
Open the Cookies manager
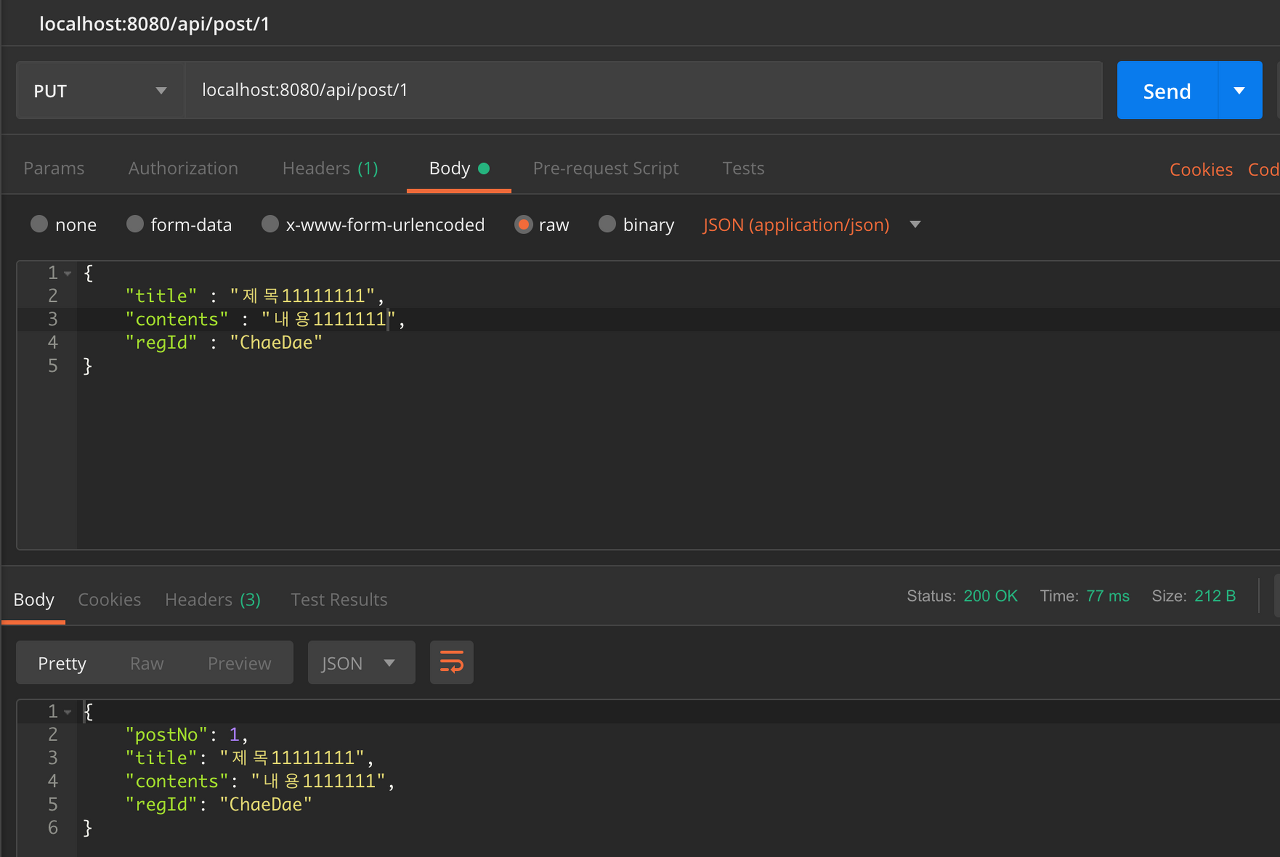tap(1200, 169)
